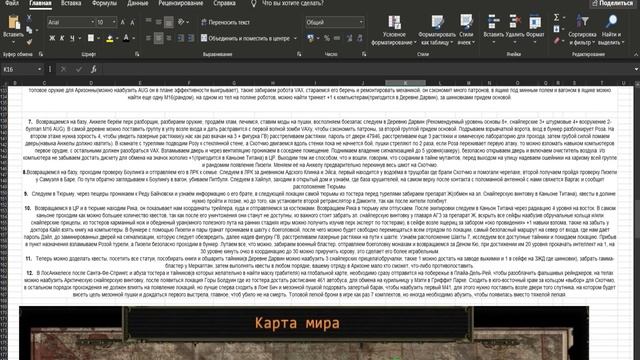Screen dimensions: 640x360
Task: Click the Format (Формат) cells button
Action: point(535,29)
